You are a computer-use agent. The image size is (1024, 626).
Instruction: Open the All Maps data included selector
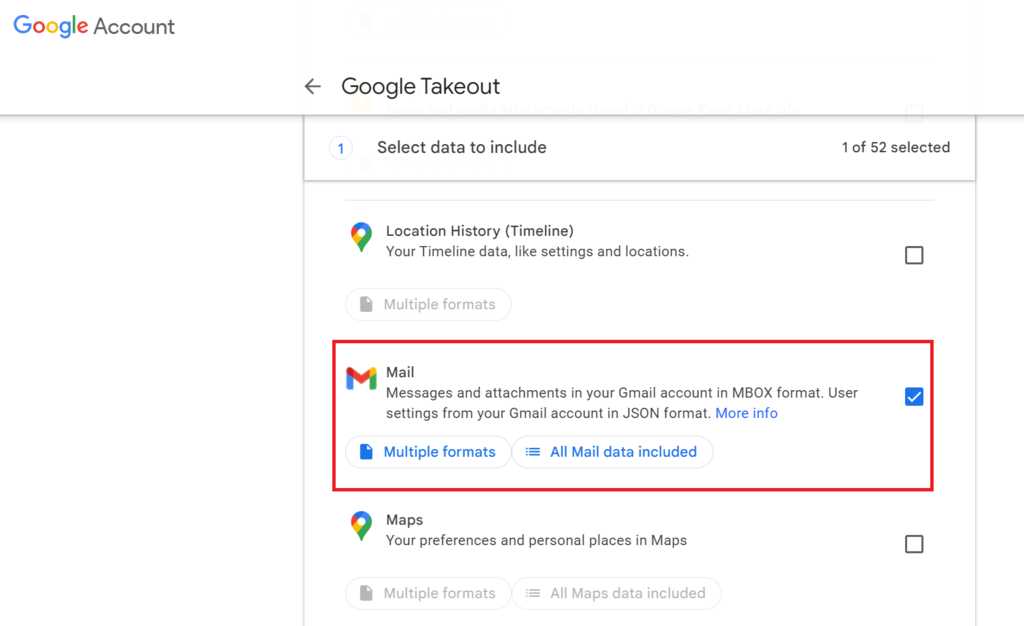tap(617, 593)
